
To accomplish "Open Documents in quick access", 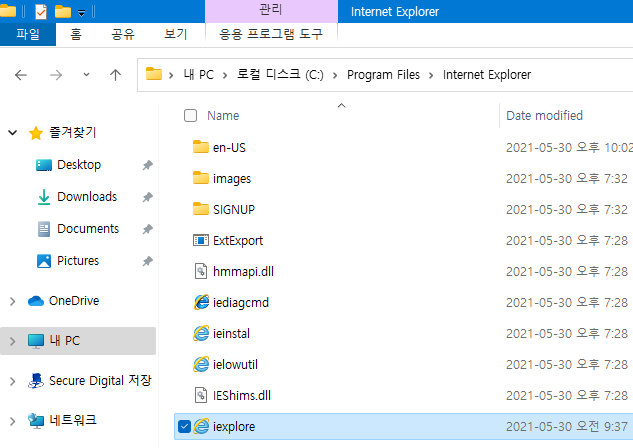I will [x=88, y=229].
